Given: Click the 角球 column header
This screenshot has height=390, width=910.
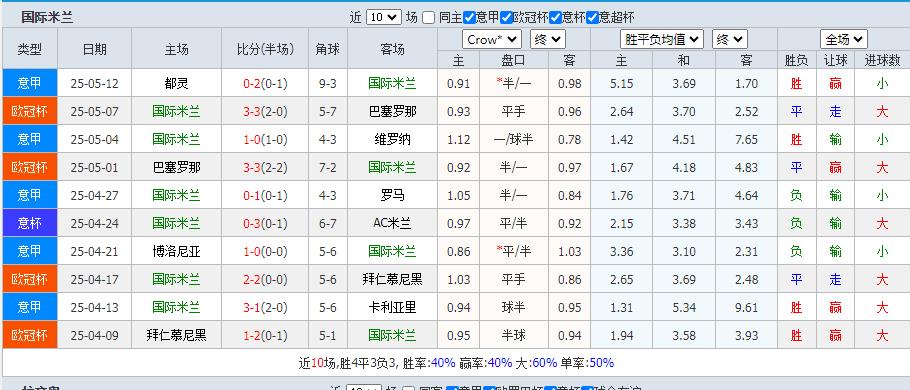Looking at the screenshot, I should (x=328, y=49).
